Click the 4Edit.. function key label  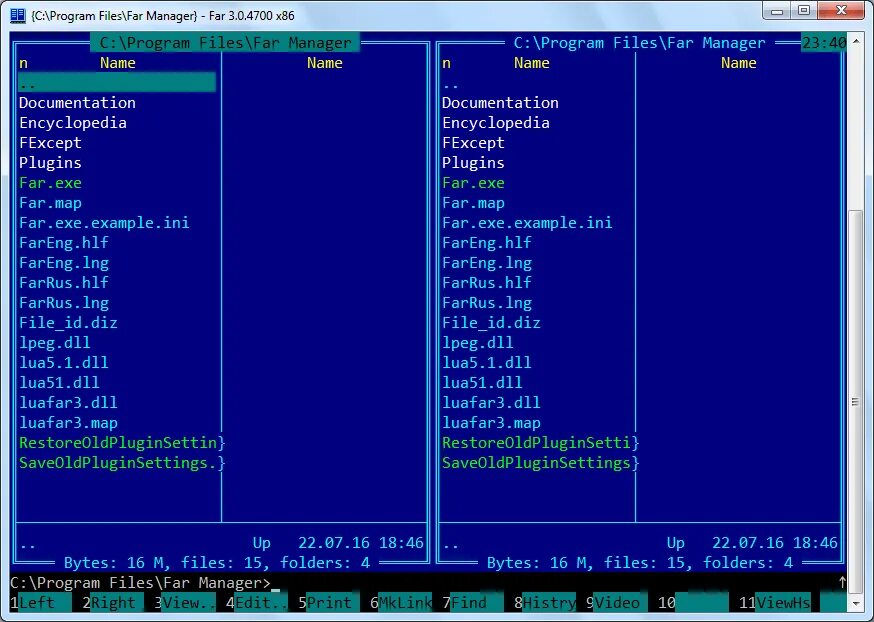tap(256, 602)
